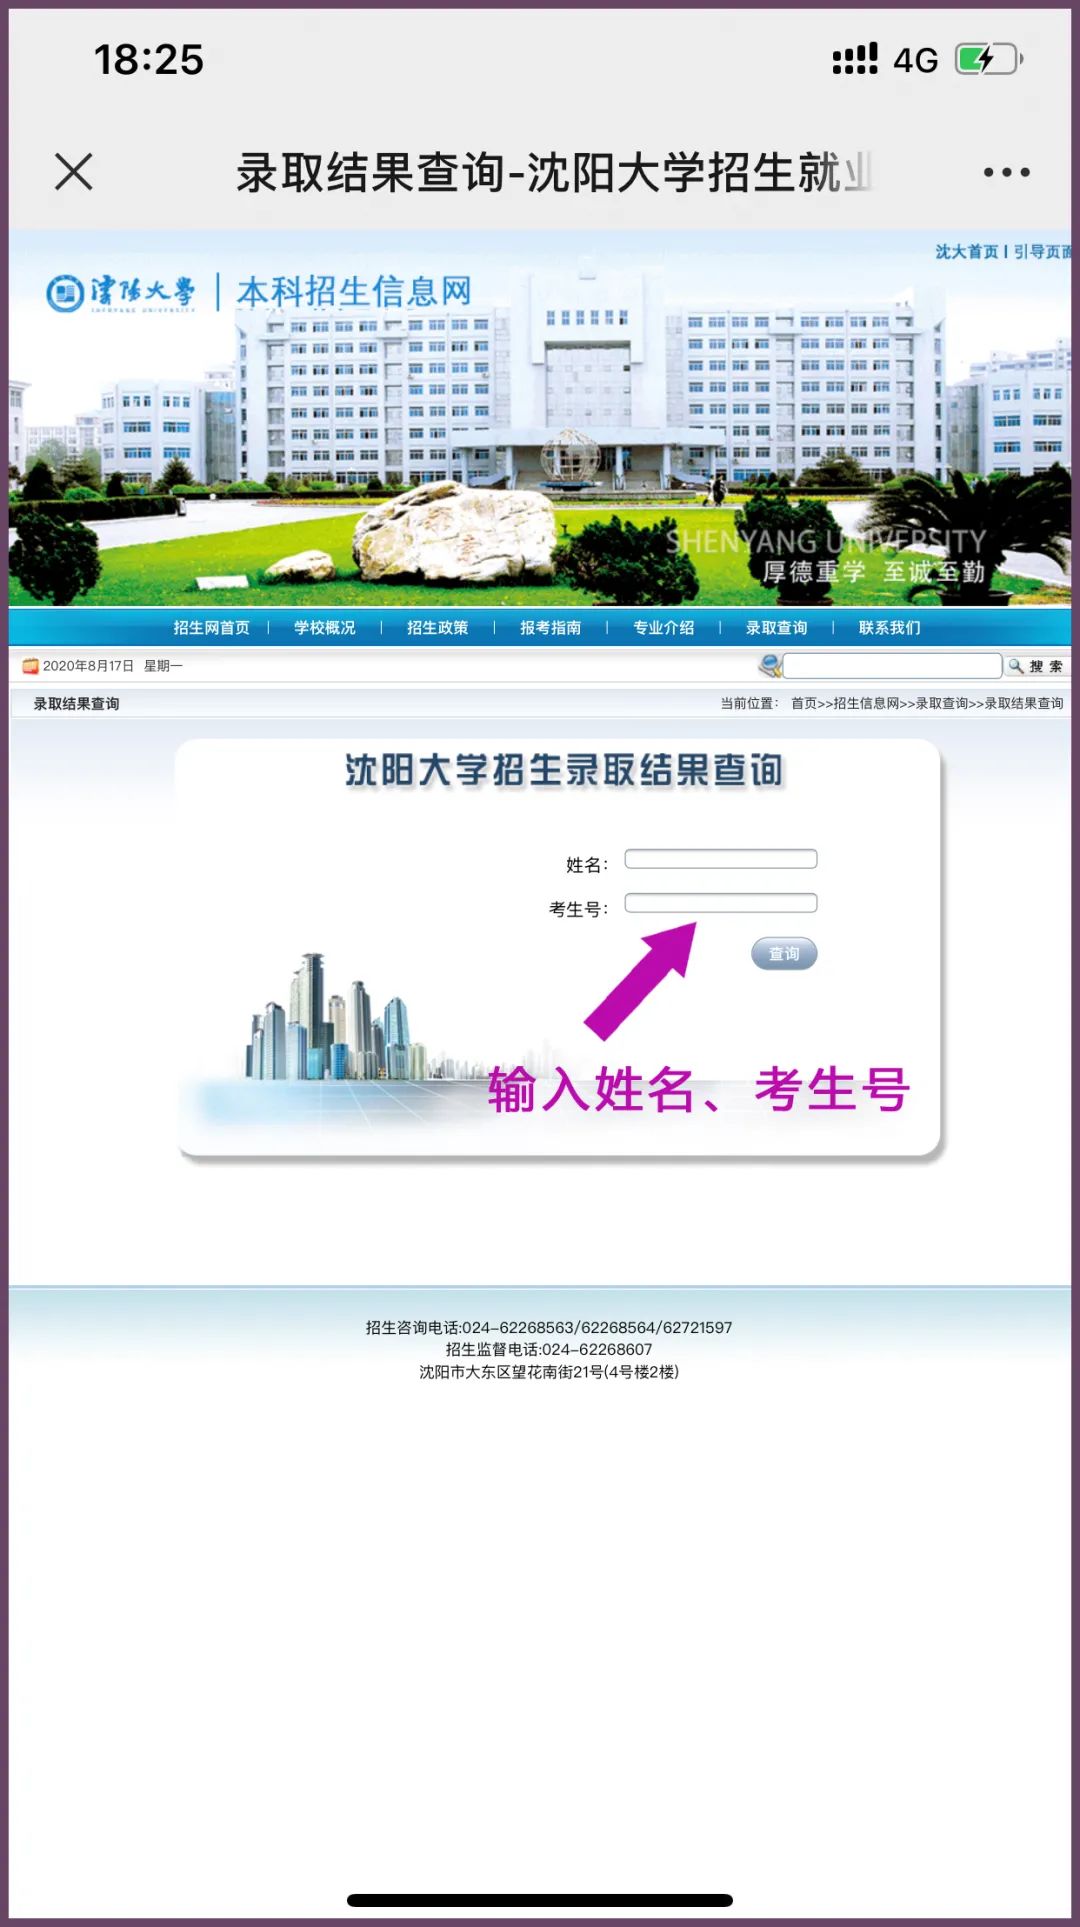Click the 沈阳大学招生录取结果查询 form heading
This screenshot has width=1080, height=1927.
click(x=565, y=771)
